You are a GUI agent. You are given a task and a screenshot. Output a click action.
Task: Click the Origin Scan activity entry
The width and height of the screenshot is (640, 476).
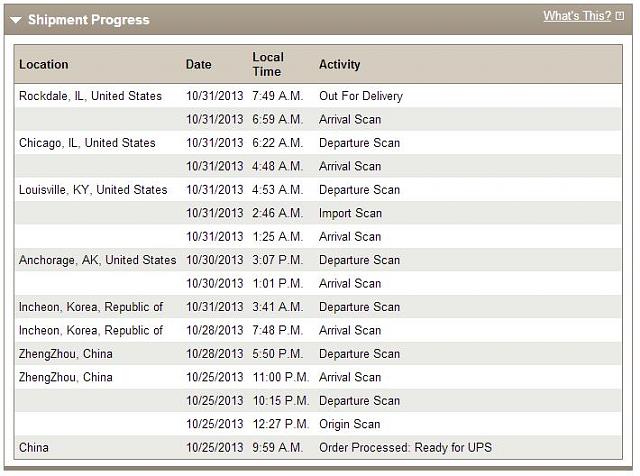349,424
